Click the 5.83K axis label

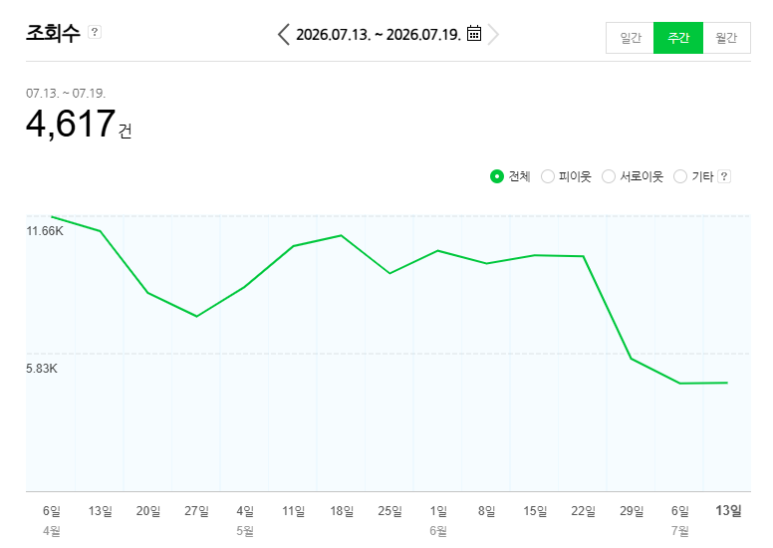42,369
